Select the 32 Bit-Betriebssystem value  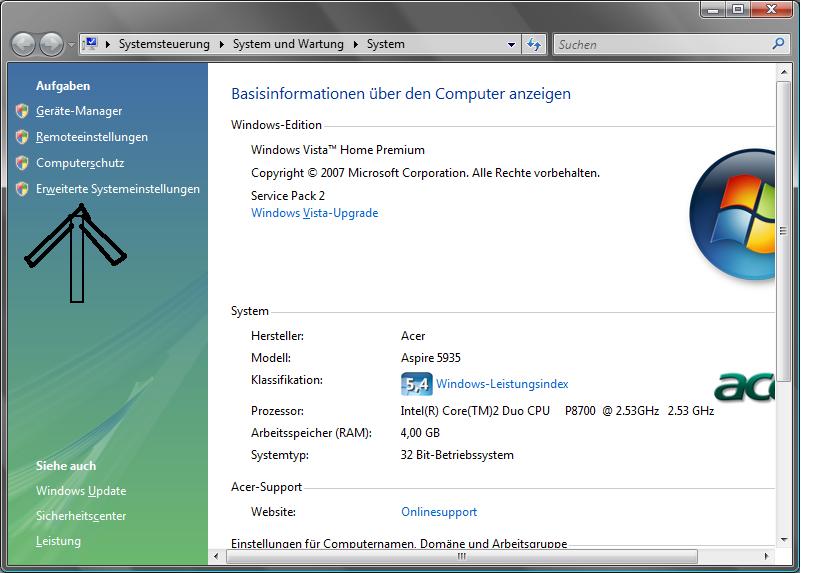[x=457, y=455]
